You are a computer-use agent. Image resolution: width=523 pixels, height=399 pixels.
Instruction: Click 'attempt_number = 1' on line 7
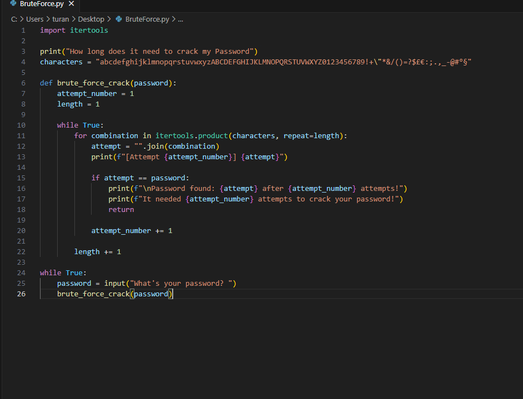95,94
